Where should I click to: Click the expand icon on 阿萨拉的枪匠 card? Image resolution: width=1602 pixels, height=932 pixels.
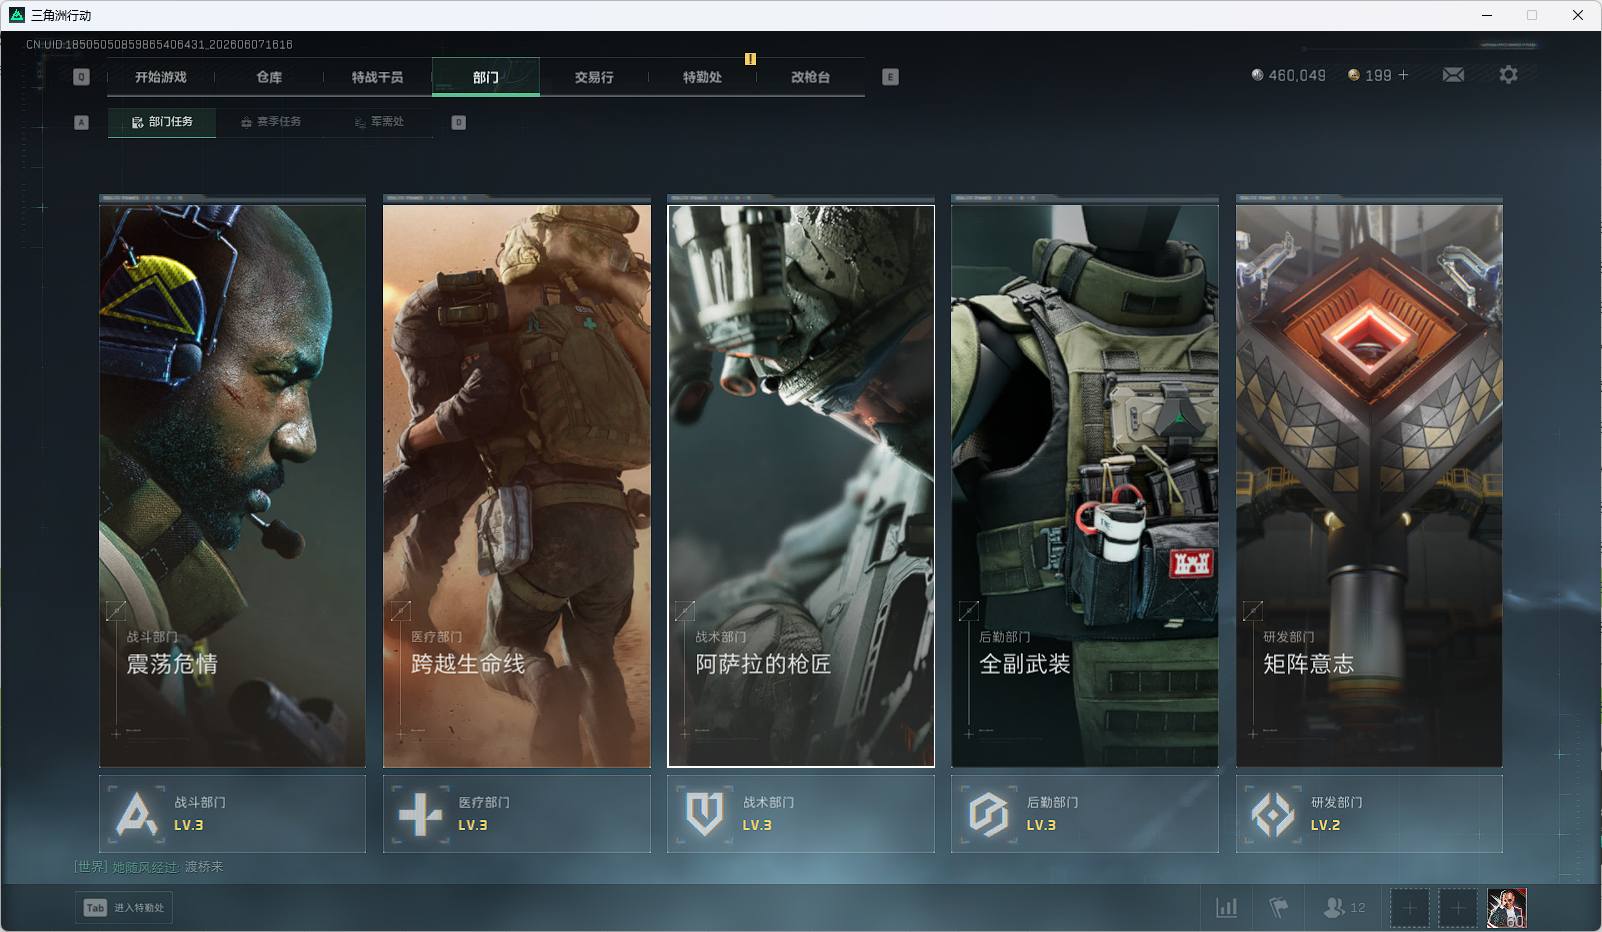click(685, 610)
